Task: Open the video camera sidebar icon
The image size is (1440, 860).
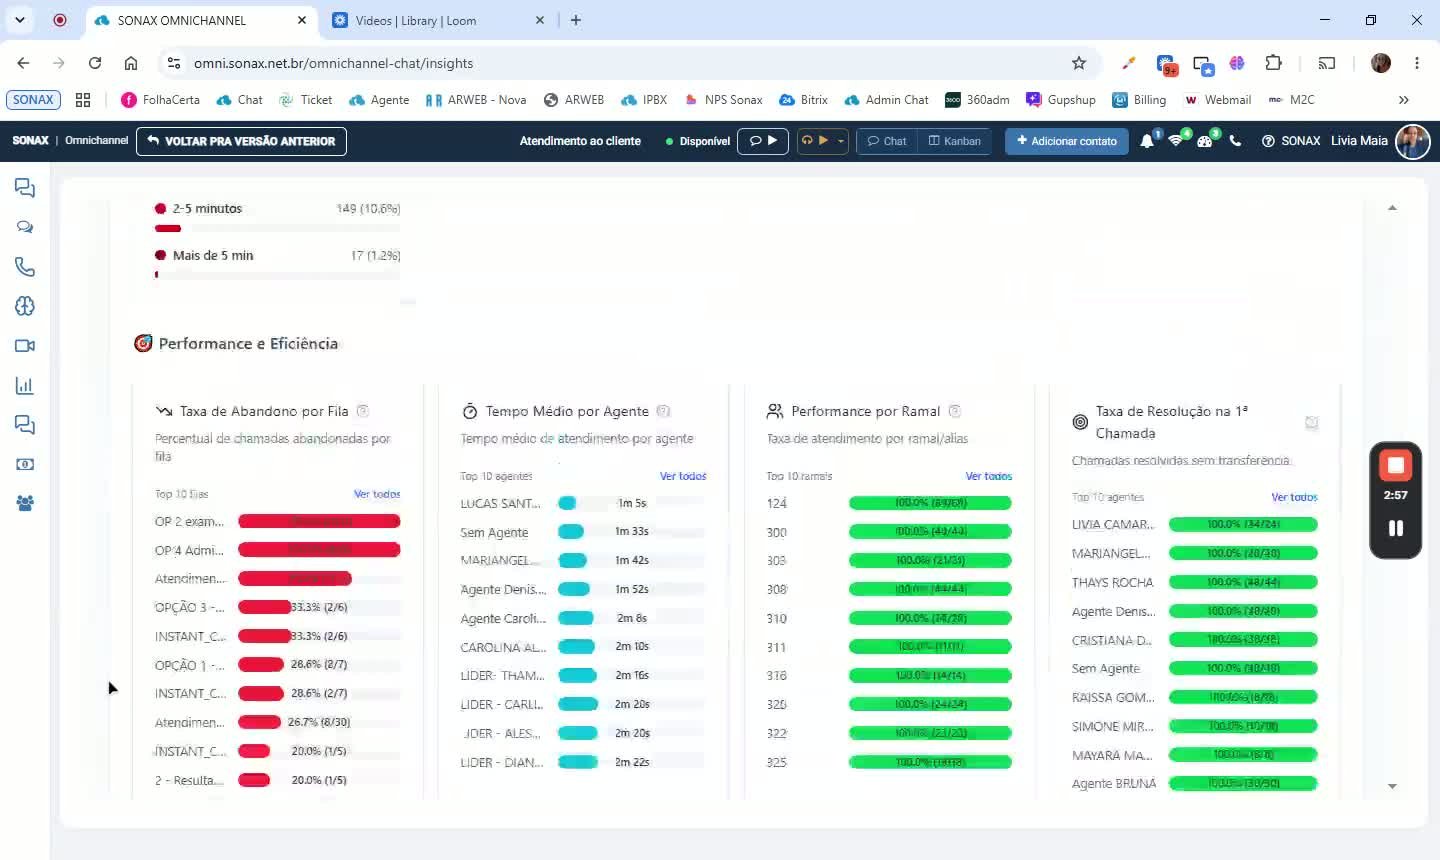Action: tap(25, 346)
